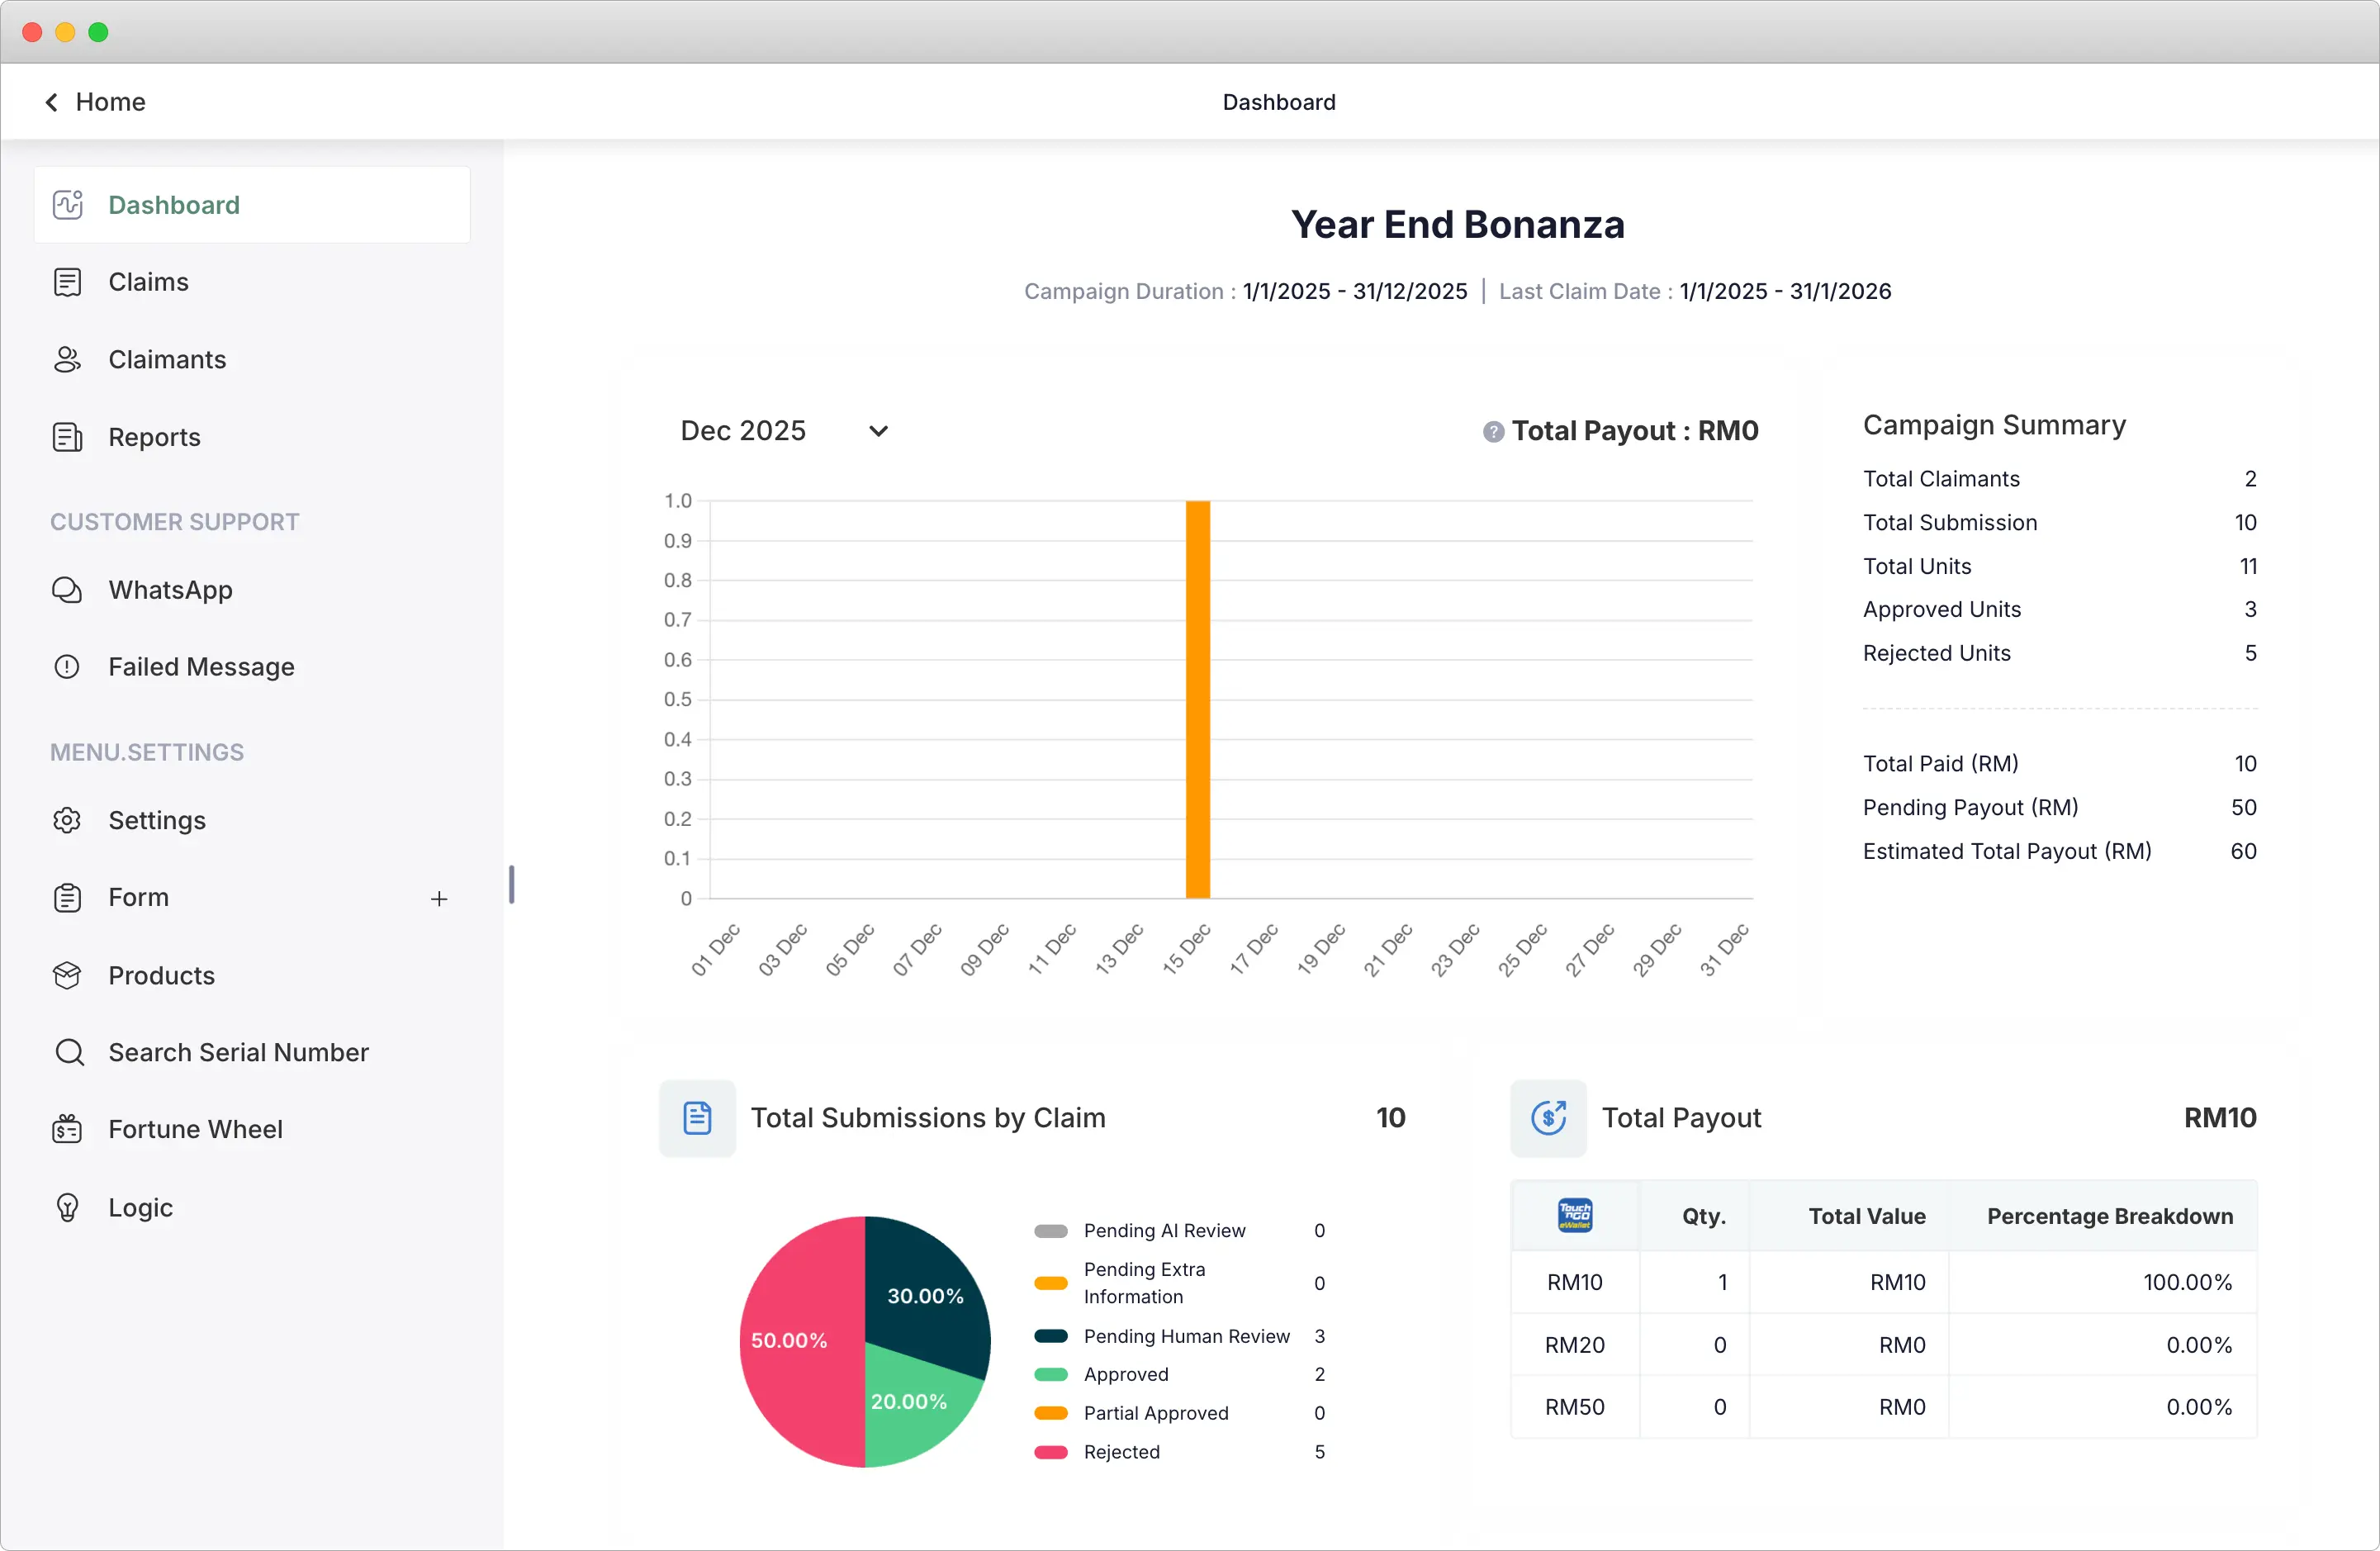Click the circular currency icon beside Total Payout
The image size is (2380, 1551).
click(x=1549, y=1117)
